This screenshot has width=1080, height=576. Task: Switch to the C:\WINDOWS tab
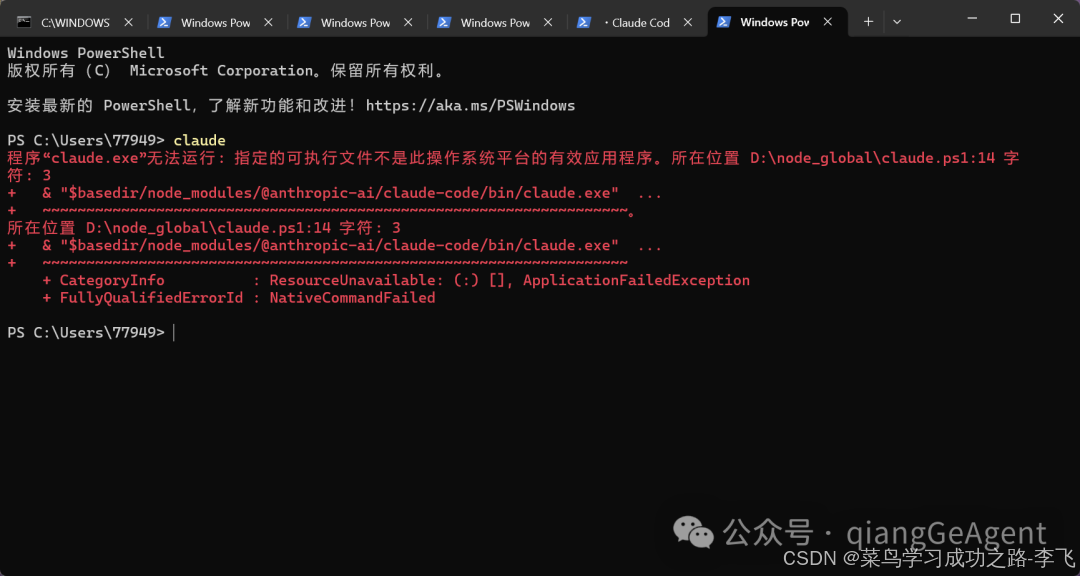[76, 22]
